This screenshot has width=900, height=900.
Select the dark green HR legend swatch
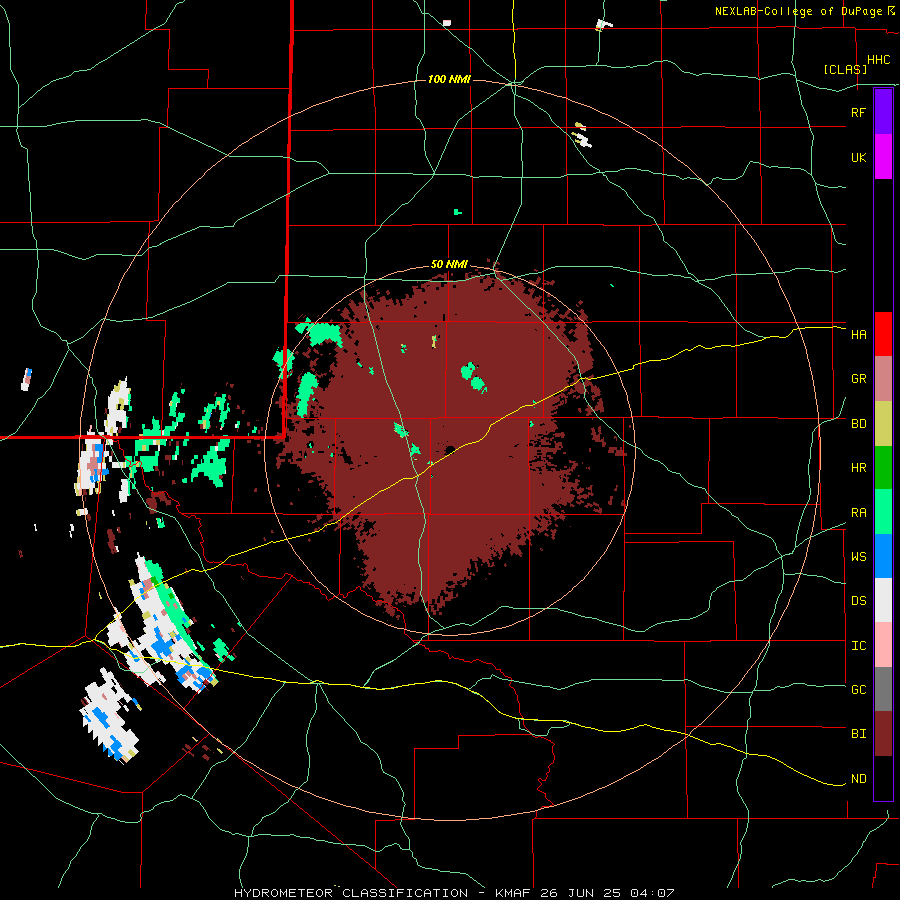pyautogui.click(x=883, y=468)
